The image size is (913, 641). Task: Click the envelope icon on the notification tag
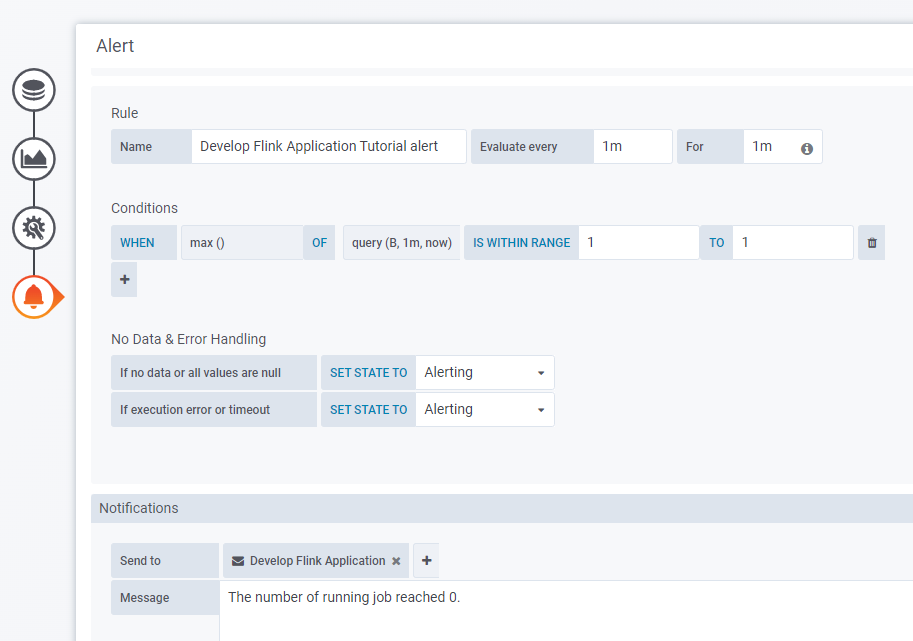236,561
